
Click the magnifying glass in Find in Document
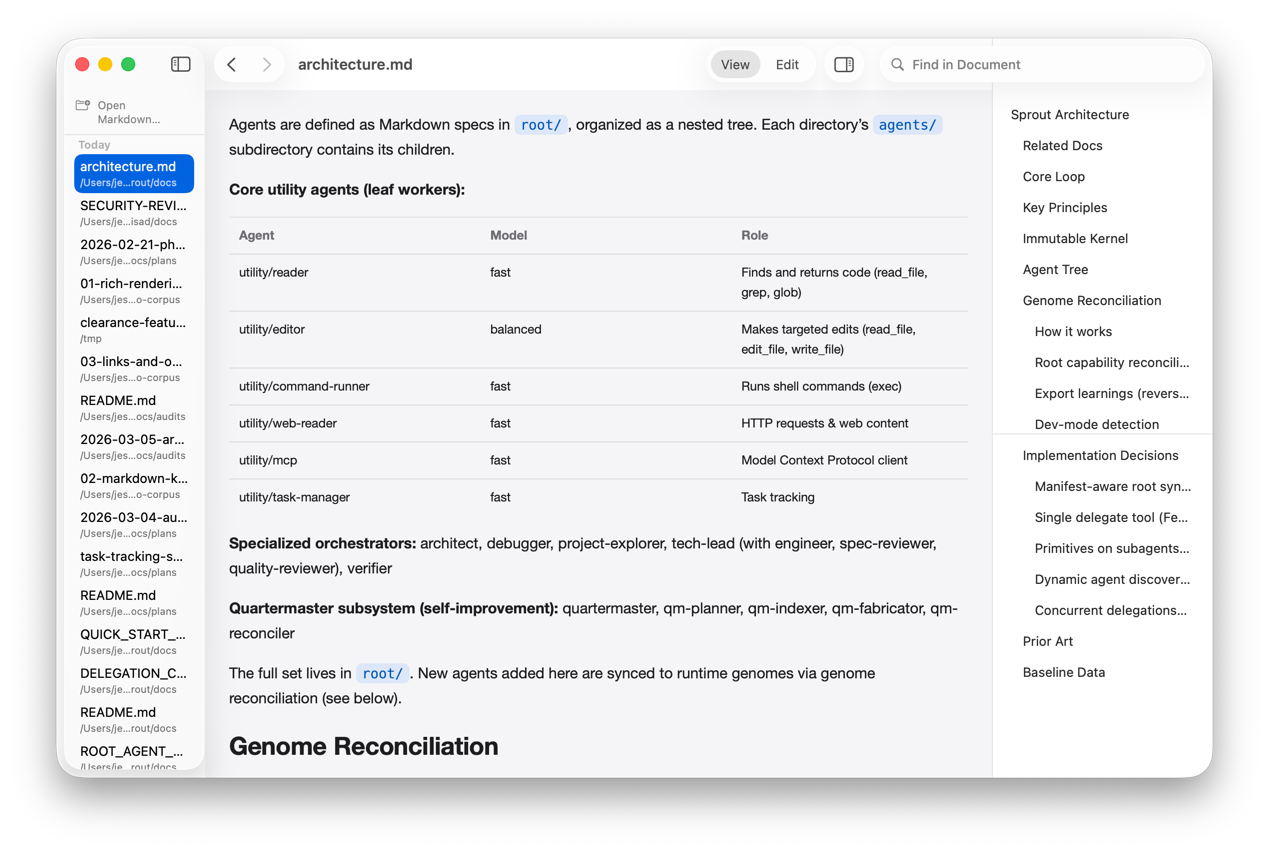coord(897,64)
